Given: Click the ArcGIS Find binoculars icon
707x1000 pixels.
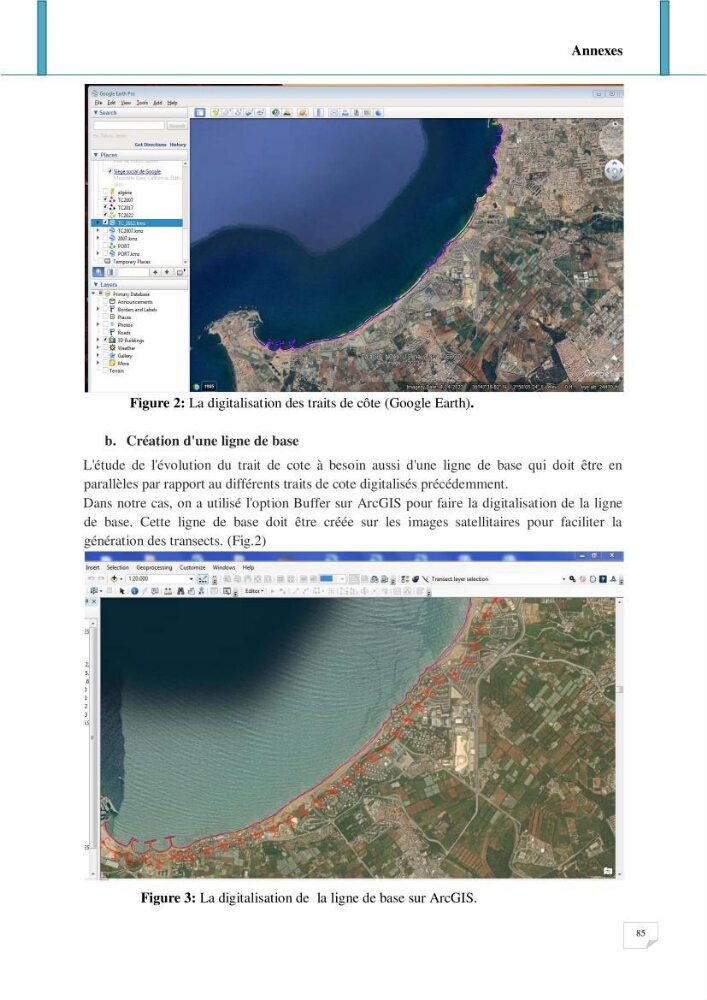Looking at the screenshot, I should coord(181,591).
